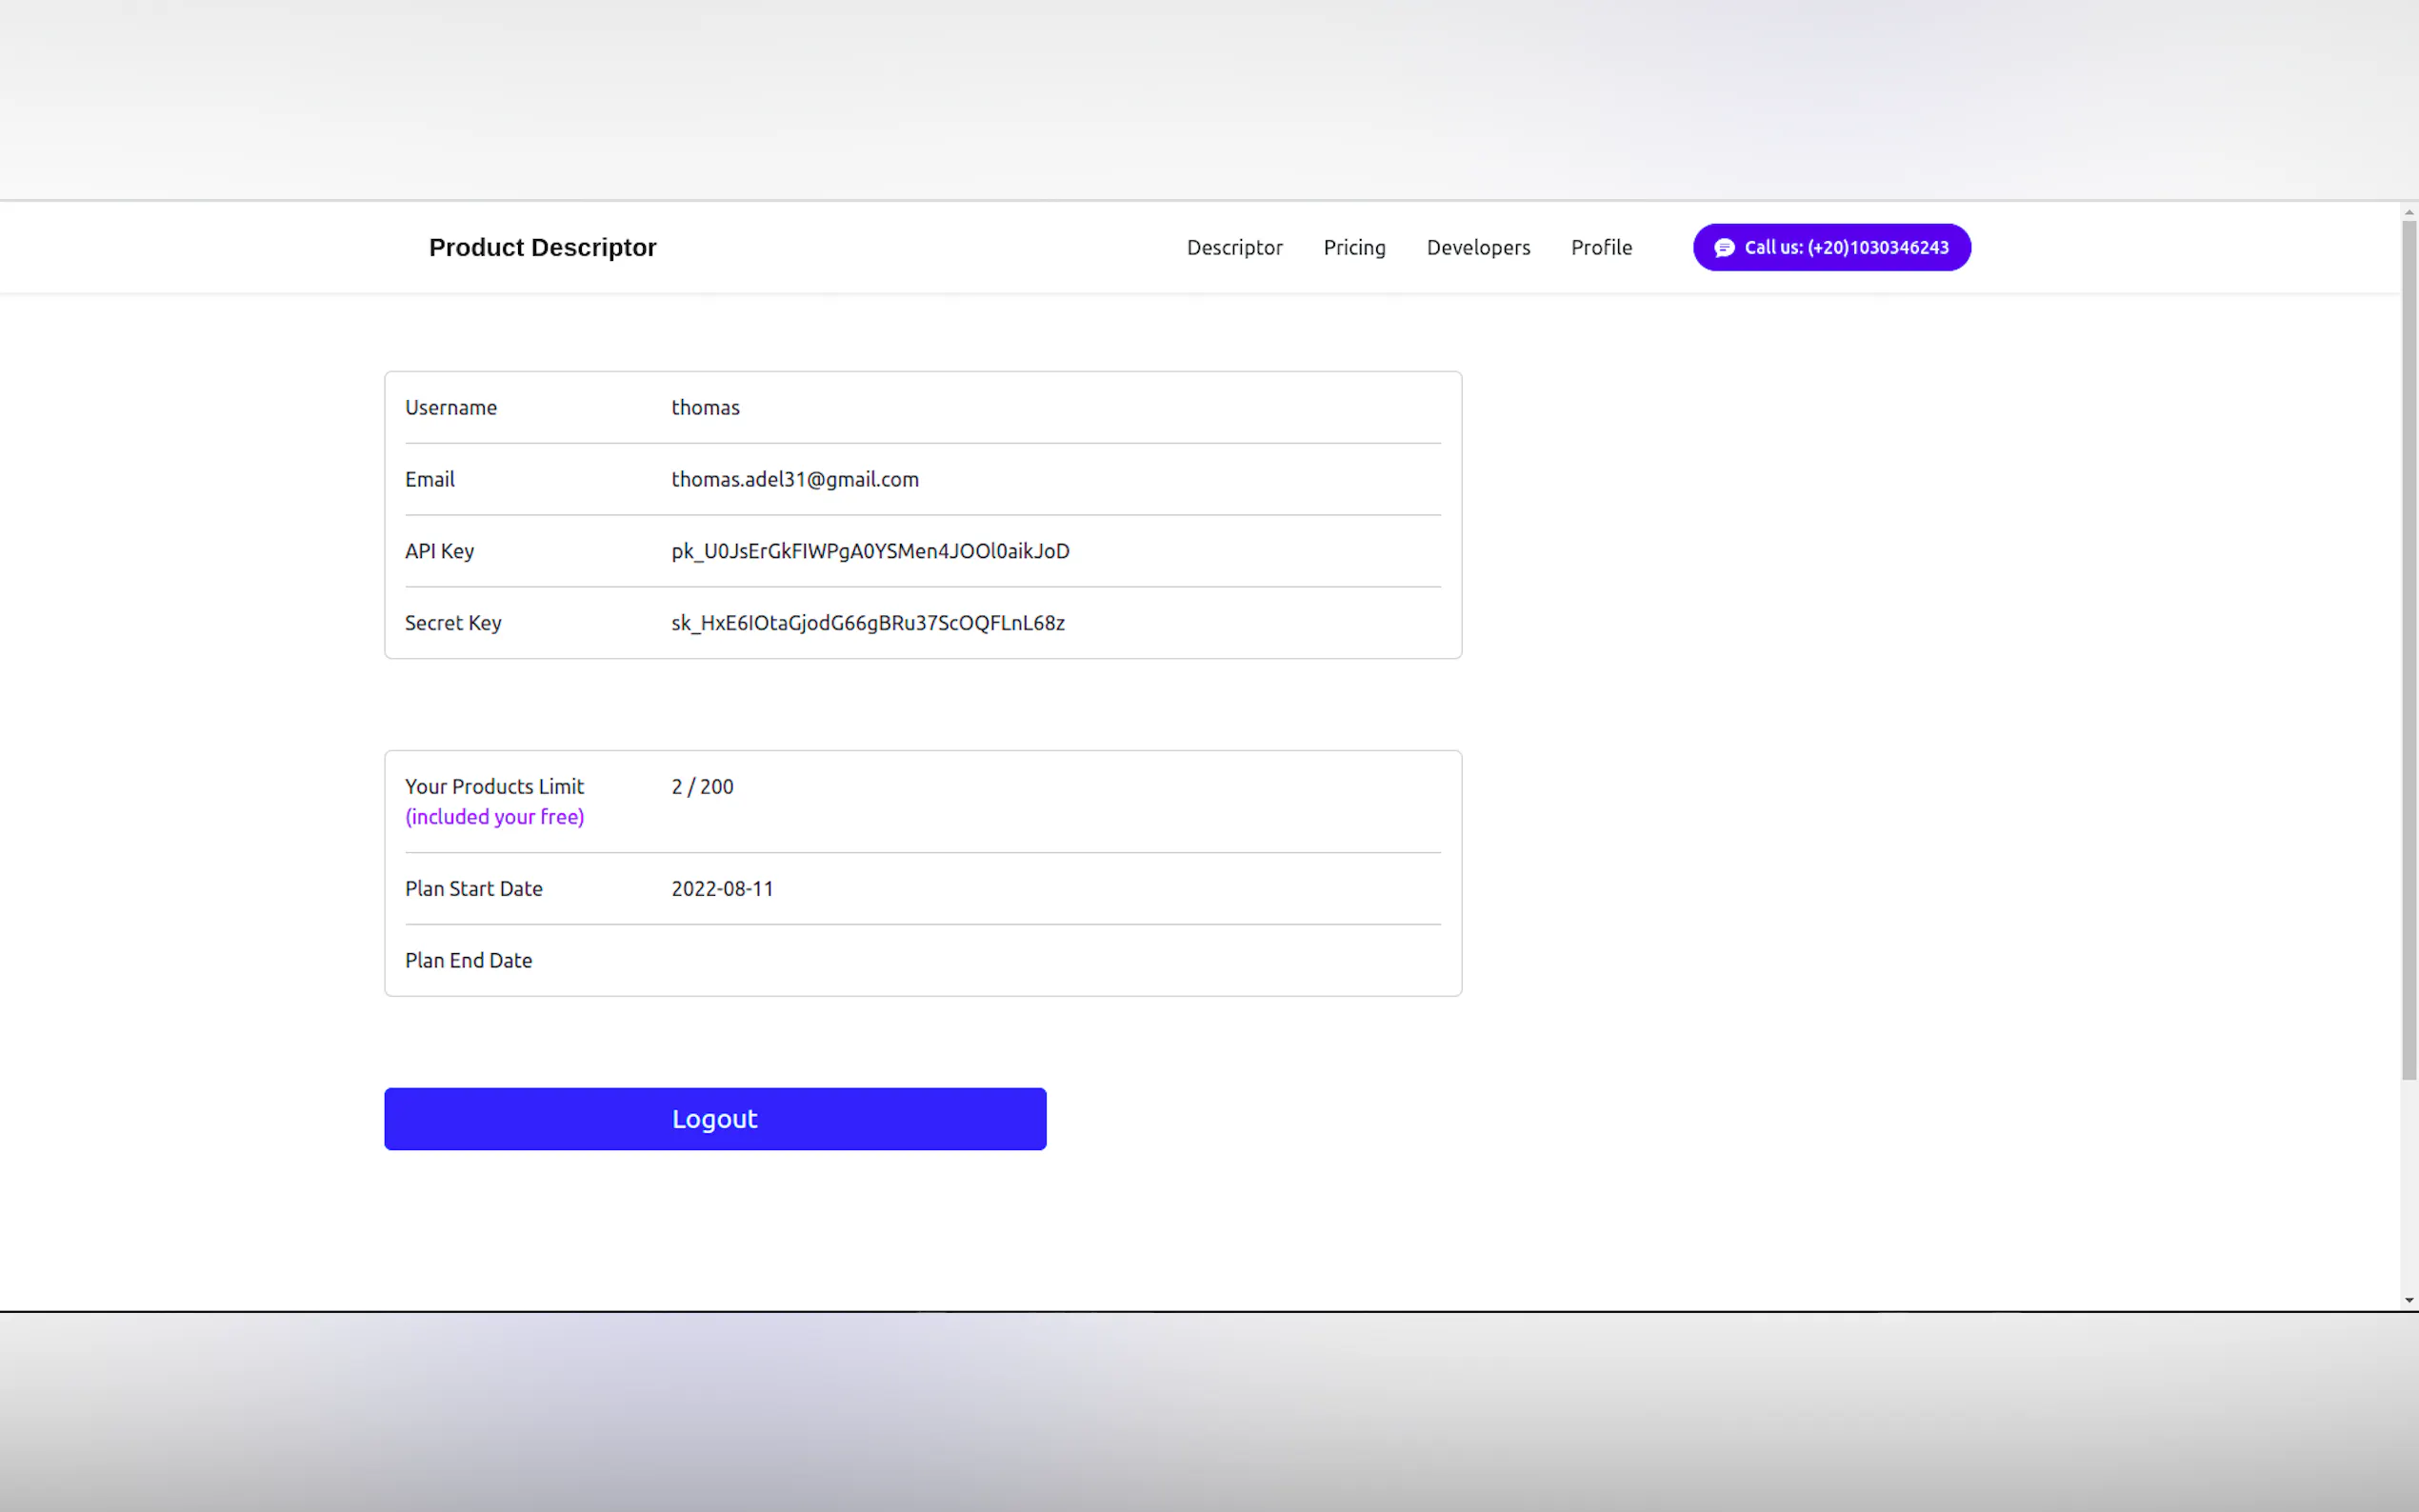
Task: Click the 2 / 200 products limit value
Action: coord(702,787)
